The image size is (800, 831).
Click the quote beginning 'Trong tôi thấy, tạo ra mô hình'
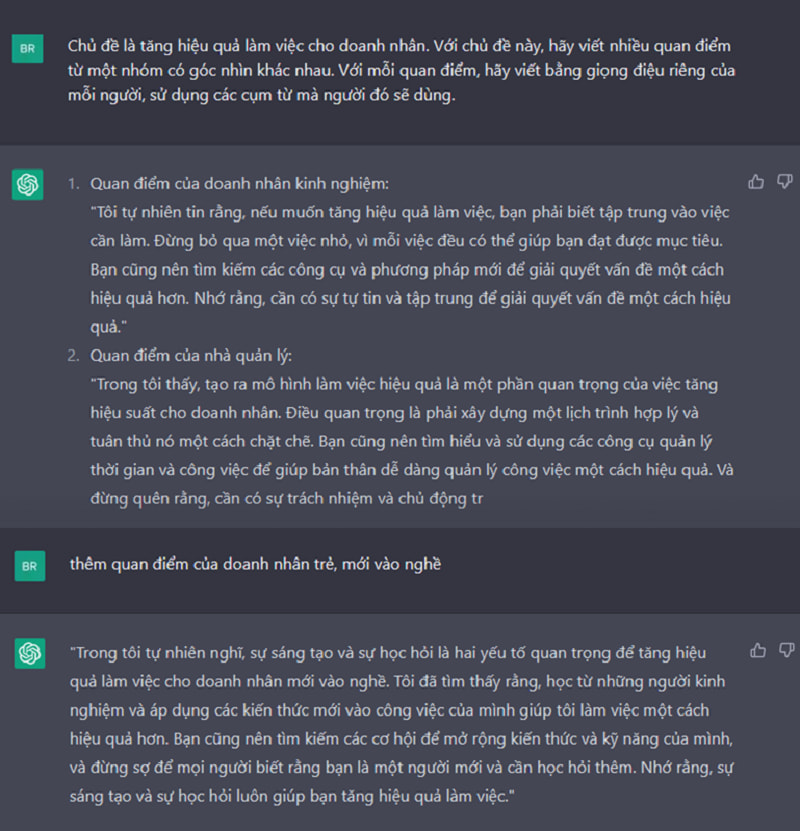(x=412, y=441)
